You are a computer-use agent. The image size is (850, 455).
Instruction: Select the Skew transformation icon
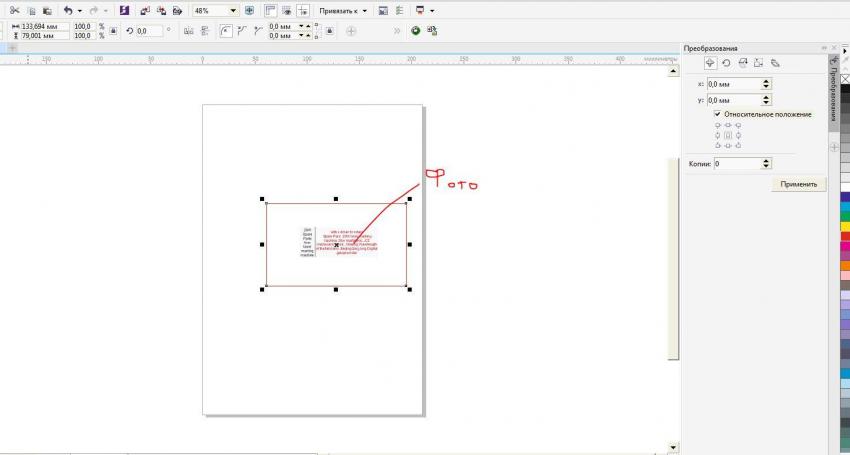775,63
